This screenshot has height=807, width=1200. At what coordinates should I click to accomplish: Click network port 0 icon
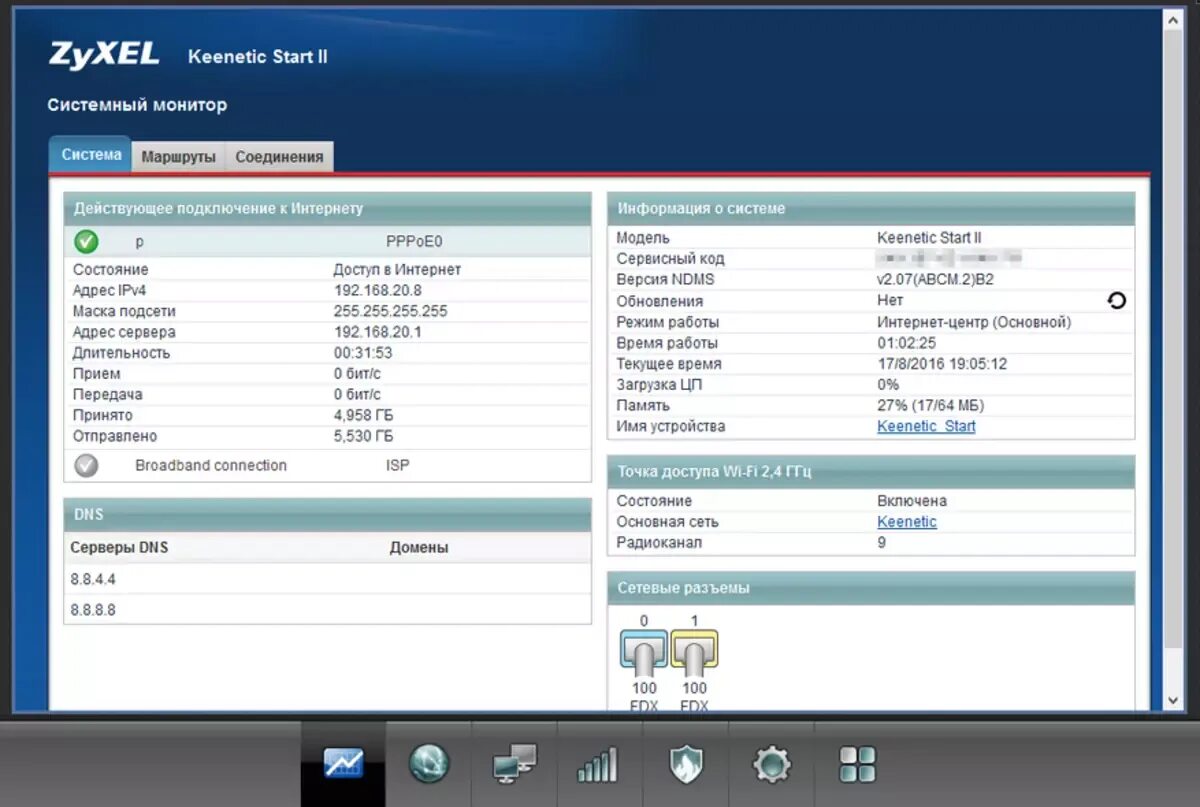click(x=644, y=654)
